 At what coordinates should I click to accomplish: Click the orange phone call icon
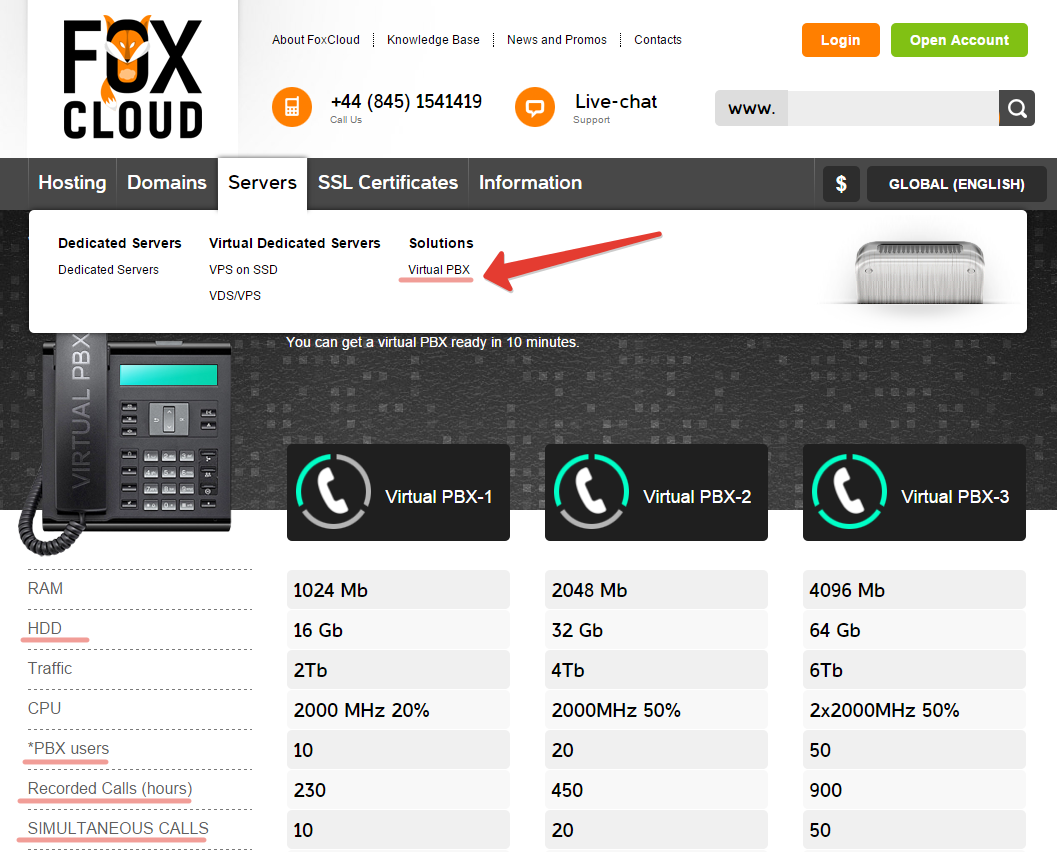[292, 107]
